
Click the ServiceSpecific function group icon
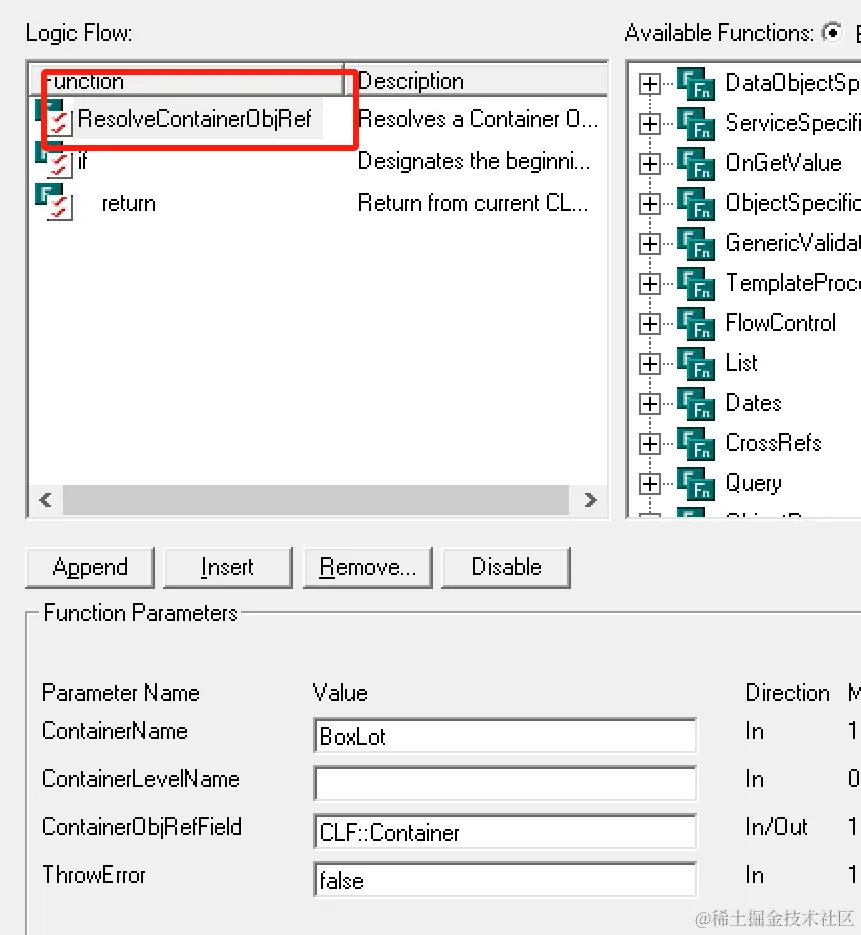pyautogui.click(x=696, y=123)
